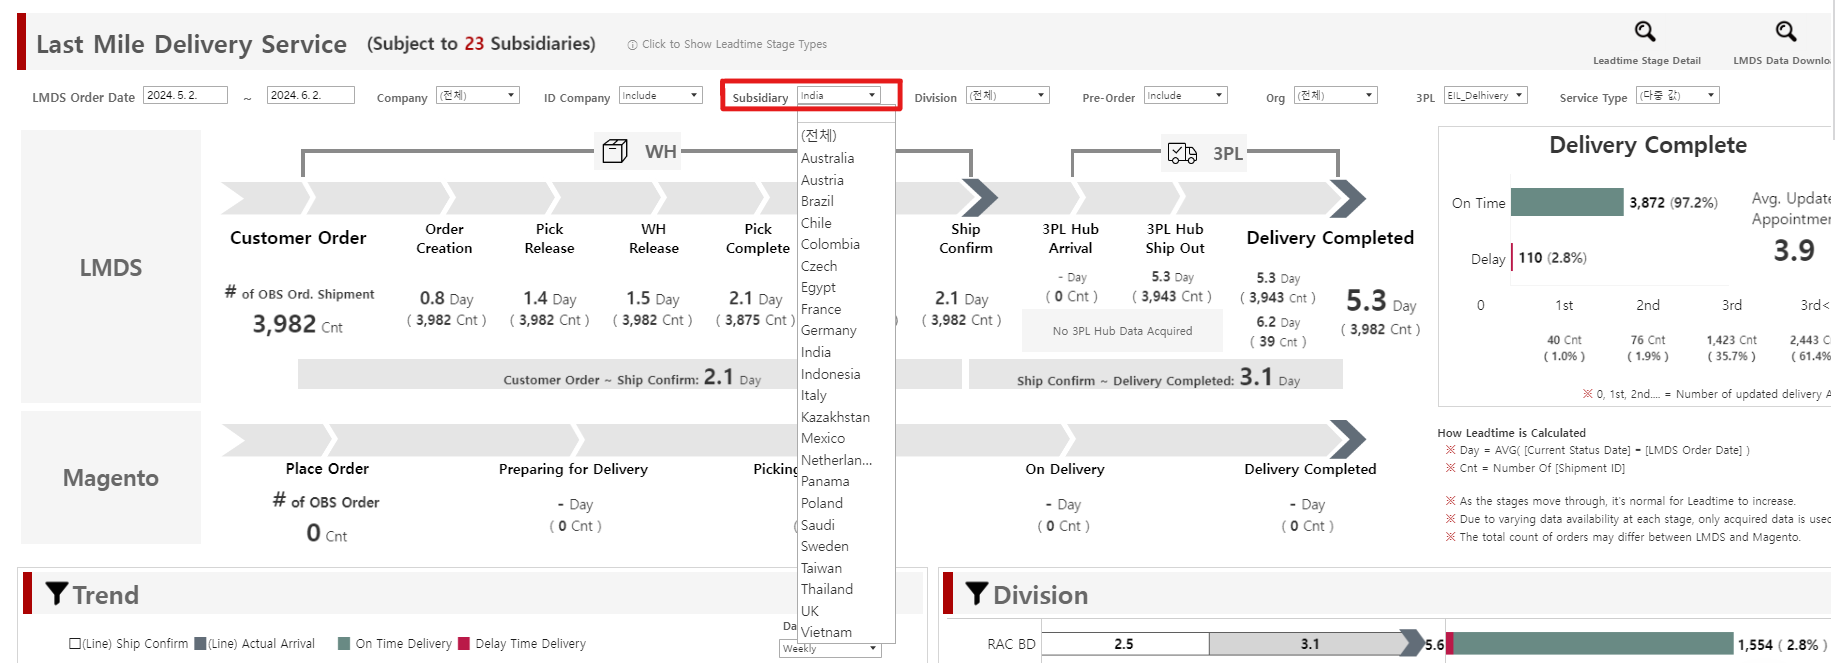Click the LMDS Order start date field
The image size is (1835, 663).
[185, 96]
